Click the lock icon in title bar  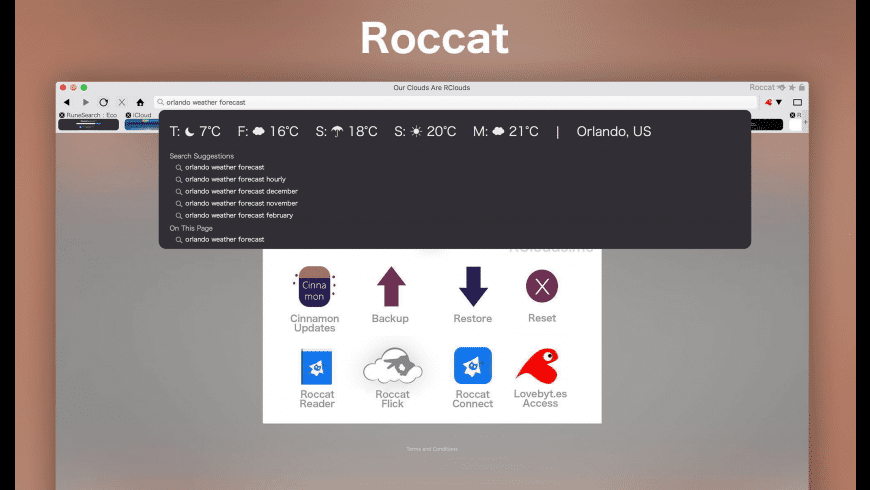(802, 87)
